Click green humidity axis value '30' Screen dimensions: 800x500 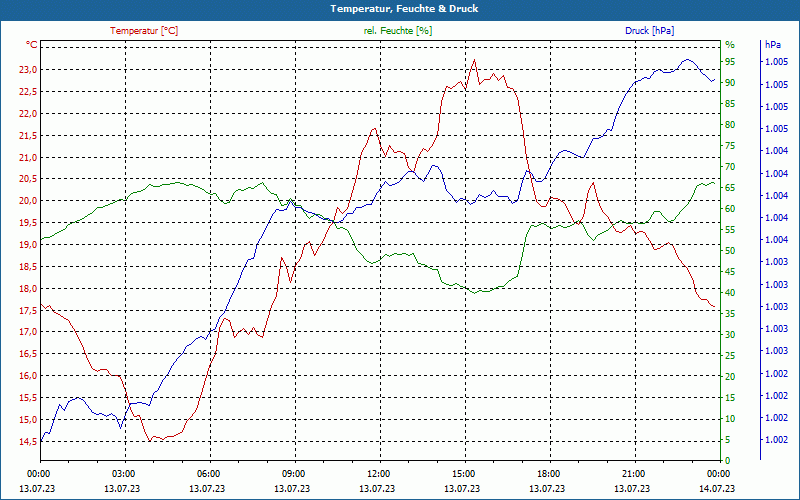point(730,335)
